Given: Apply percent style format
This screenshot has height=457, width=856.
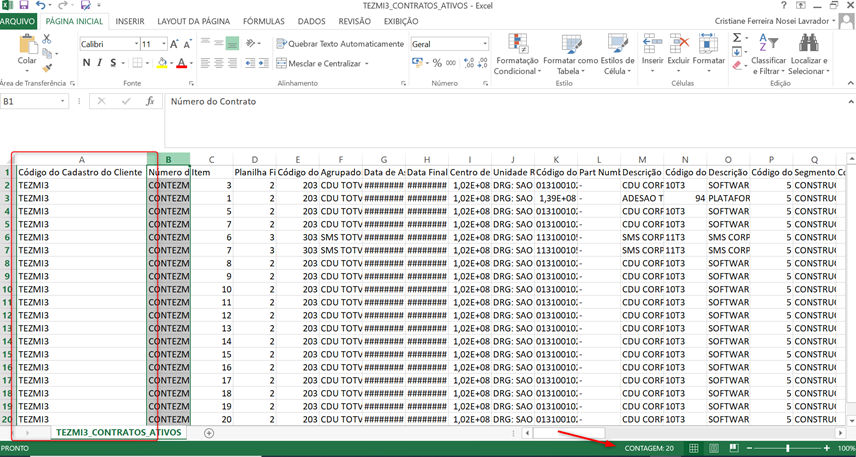Looking at the screenshot, I should click(x=437, y=63).
